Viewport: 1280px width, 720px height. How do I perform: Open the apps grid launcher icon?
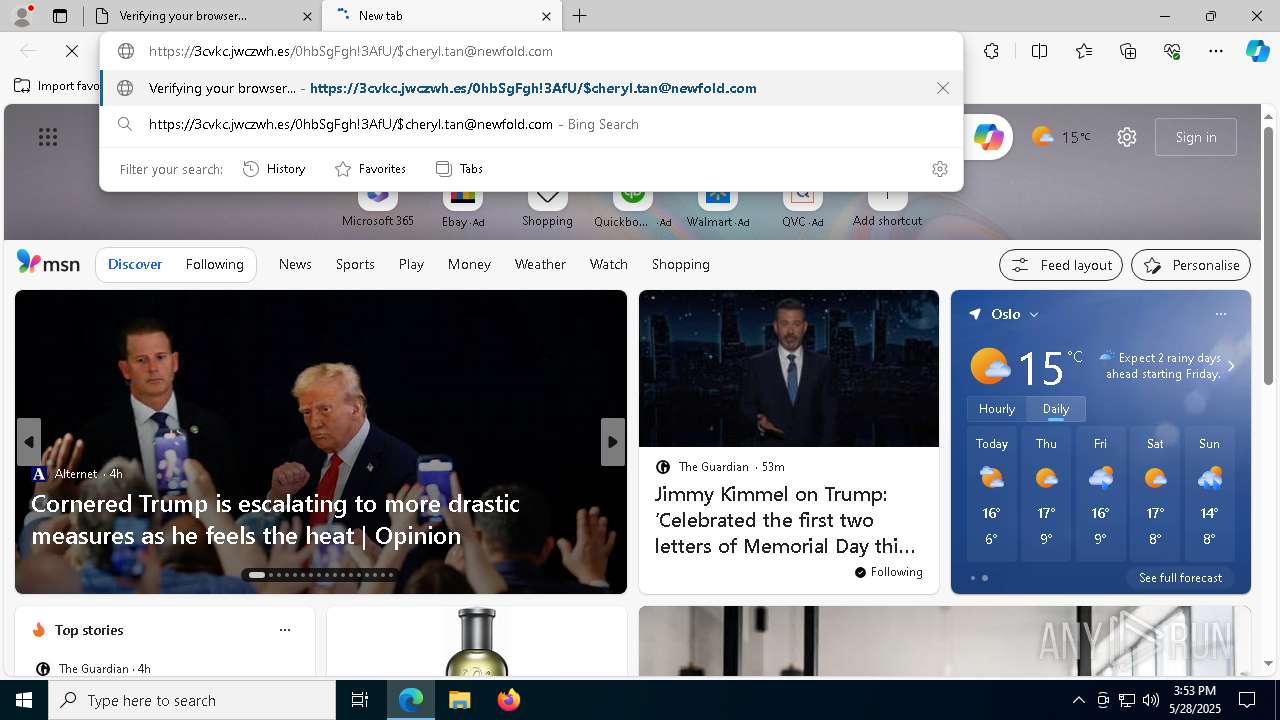click(48, 137)
